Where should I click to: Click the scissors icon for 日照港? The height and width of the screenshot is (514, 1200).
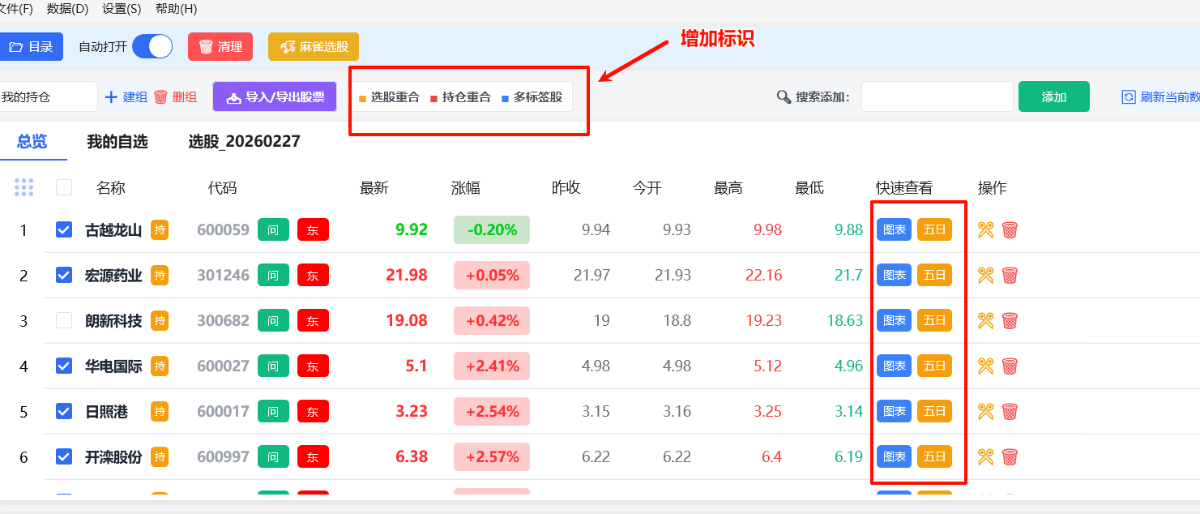(986, 411)
